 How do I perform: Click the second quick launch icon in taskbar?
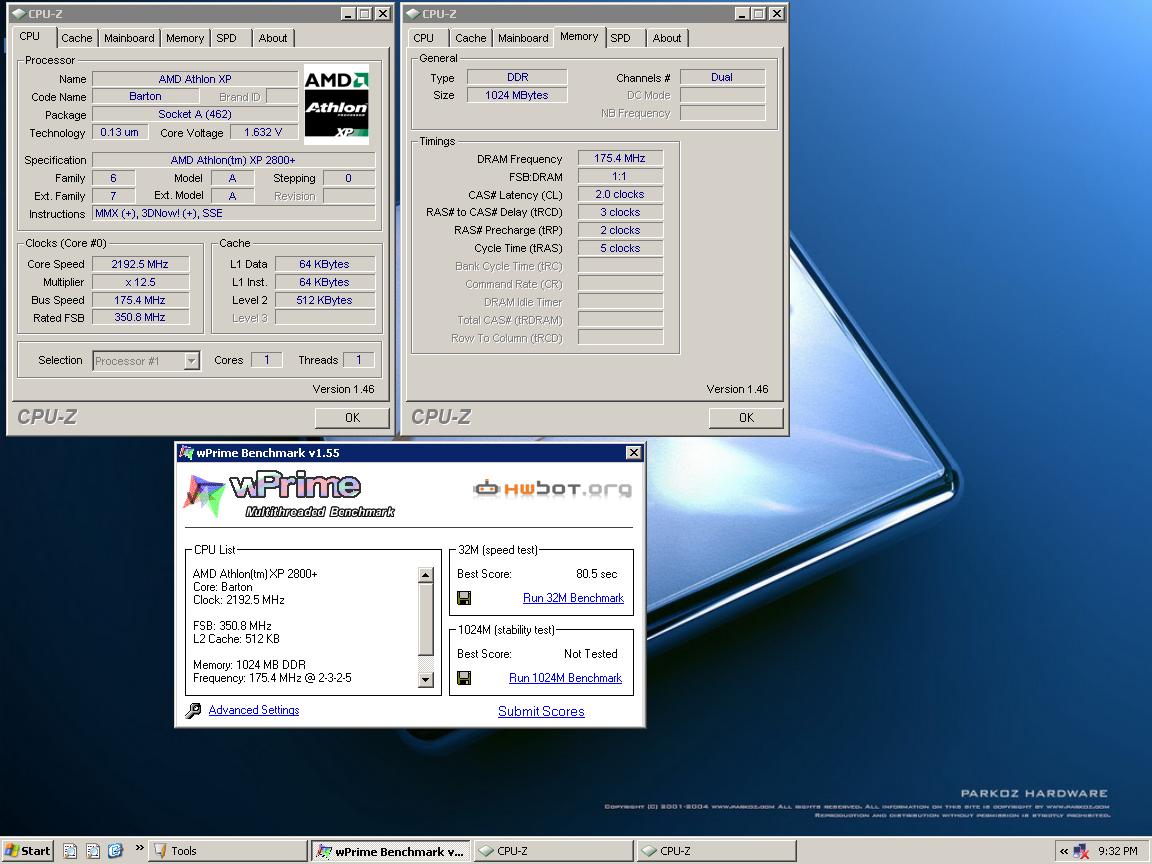pos(93,851)
